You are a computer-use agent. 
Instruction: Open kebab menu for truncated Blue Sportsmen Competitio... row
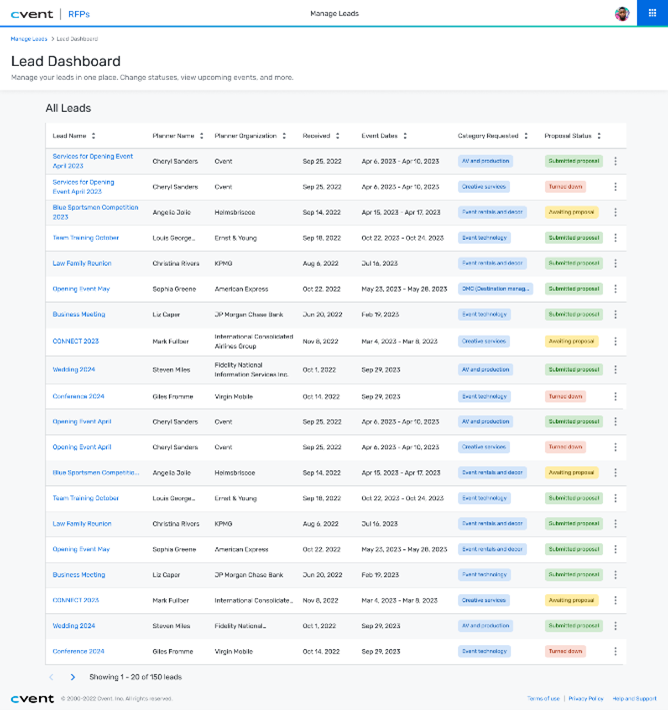click(x=615, y=473)
